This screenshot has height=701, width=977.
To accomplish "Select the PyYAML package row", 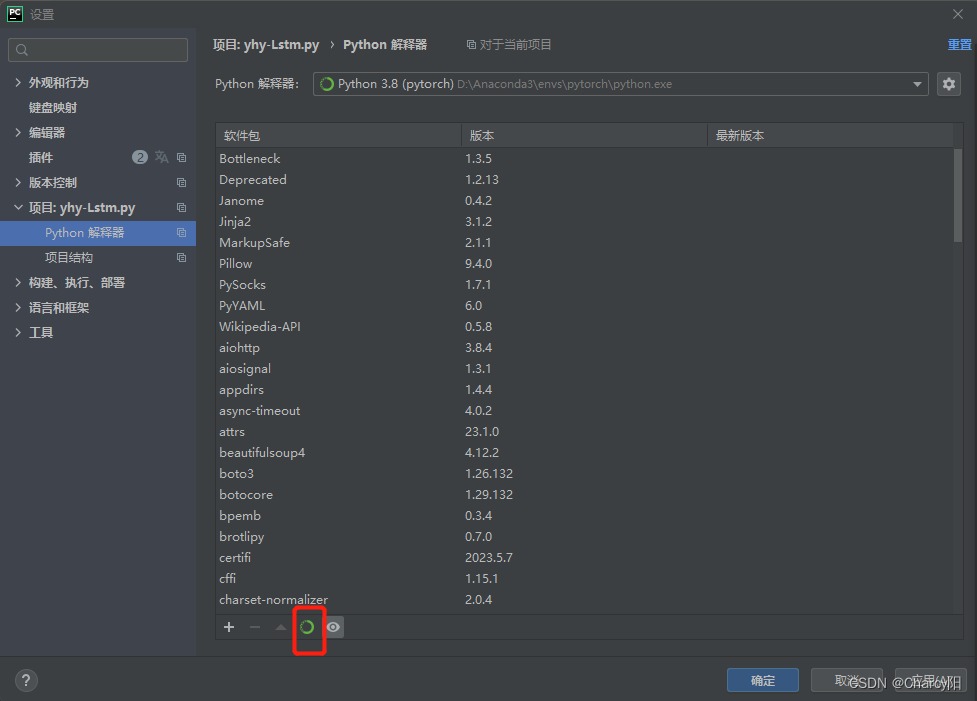I will [x=584, y=306].
